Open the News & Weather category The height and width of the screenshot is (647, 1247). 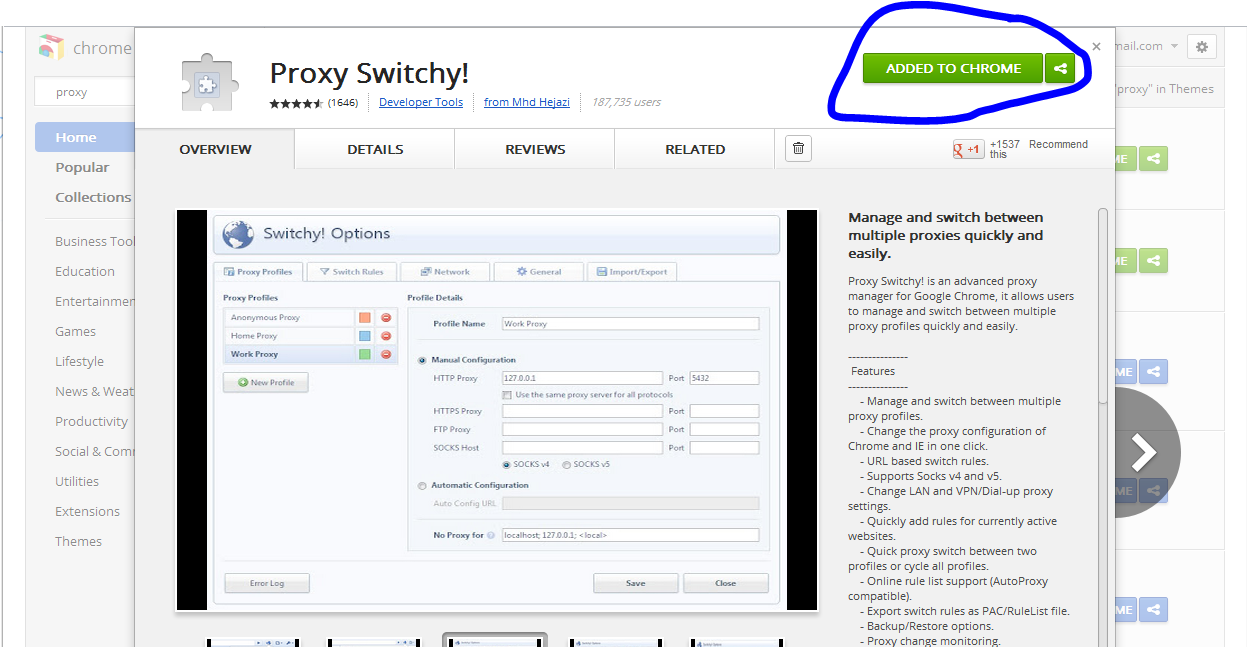click(x=95, y=391)
